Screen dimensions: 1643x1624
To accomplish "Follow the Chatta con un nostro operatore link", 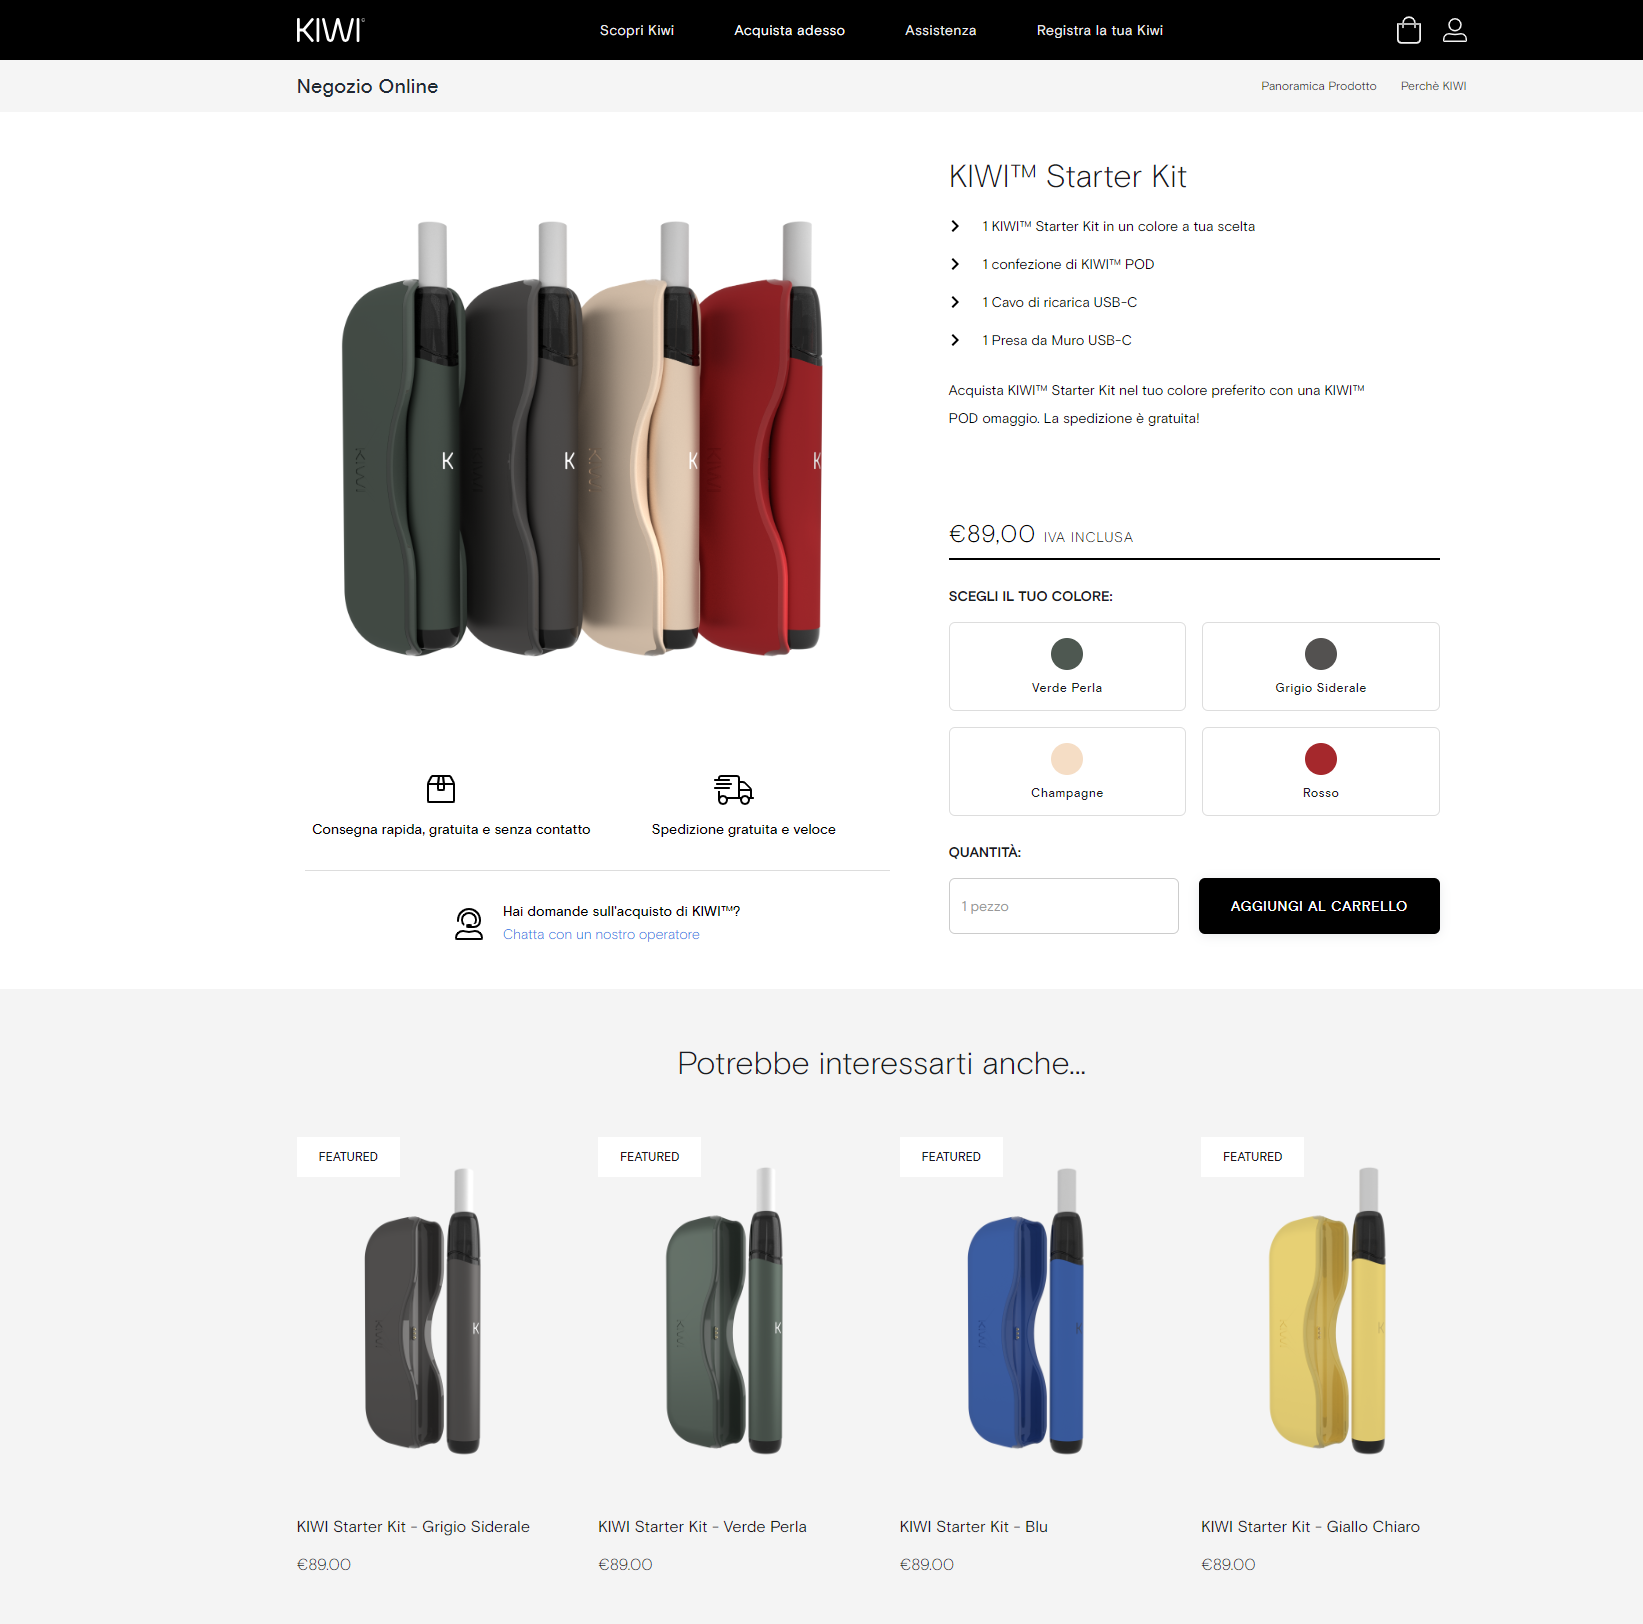I will pos(601,934).
